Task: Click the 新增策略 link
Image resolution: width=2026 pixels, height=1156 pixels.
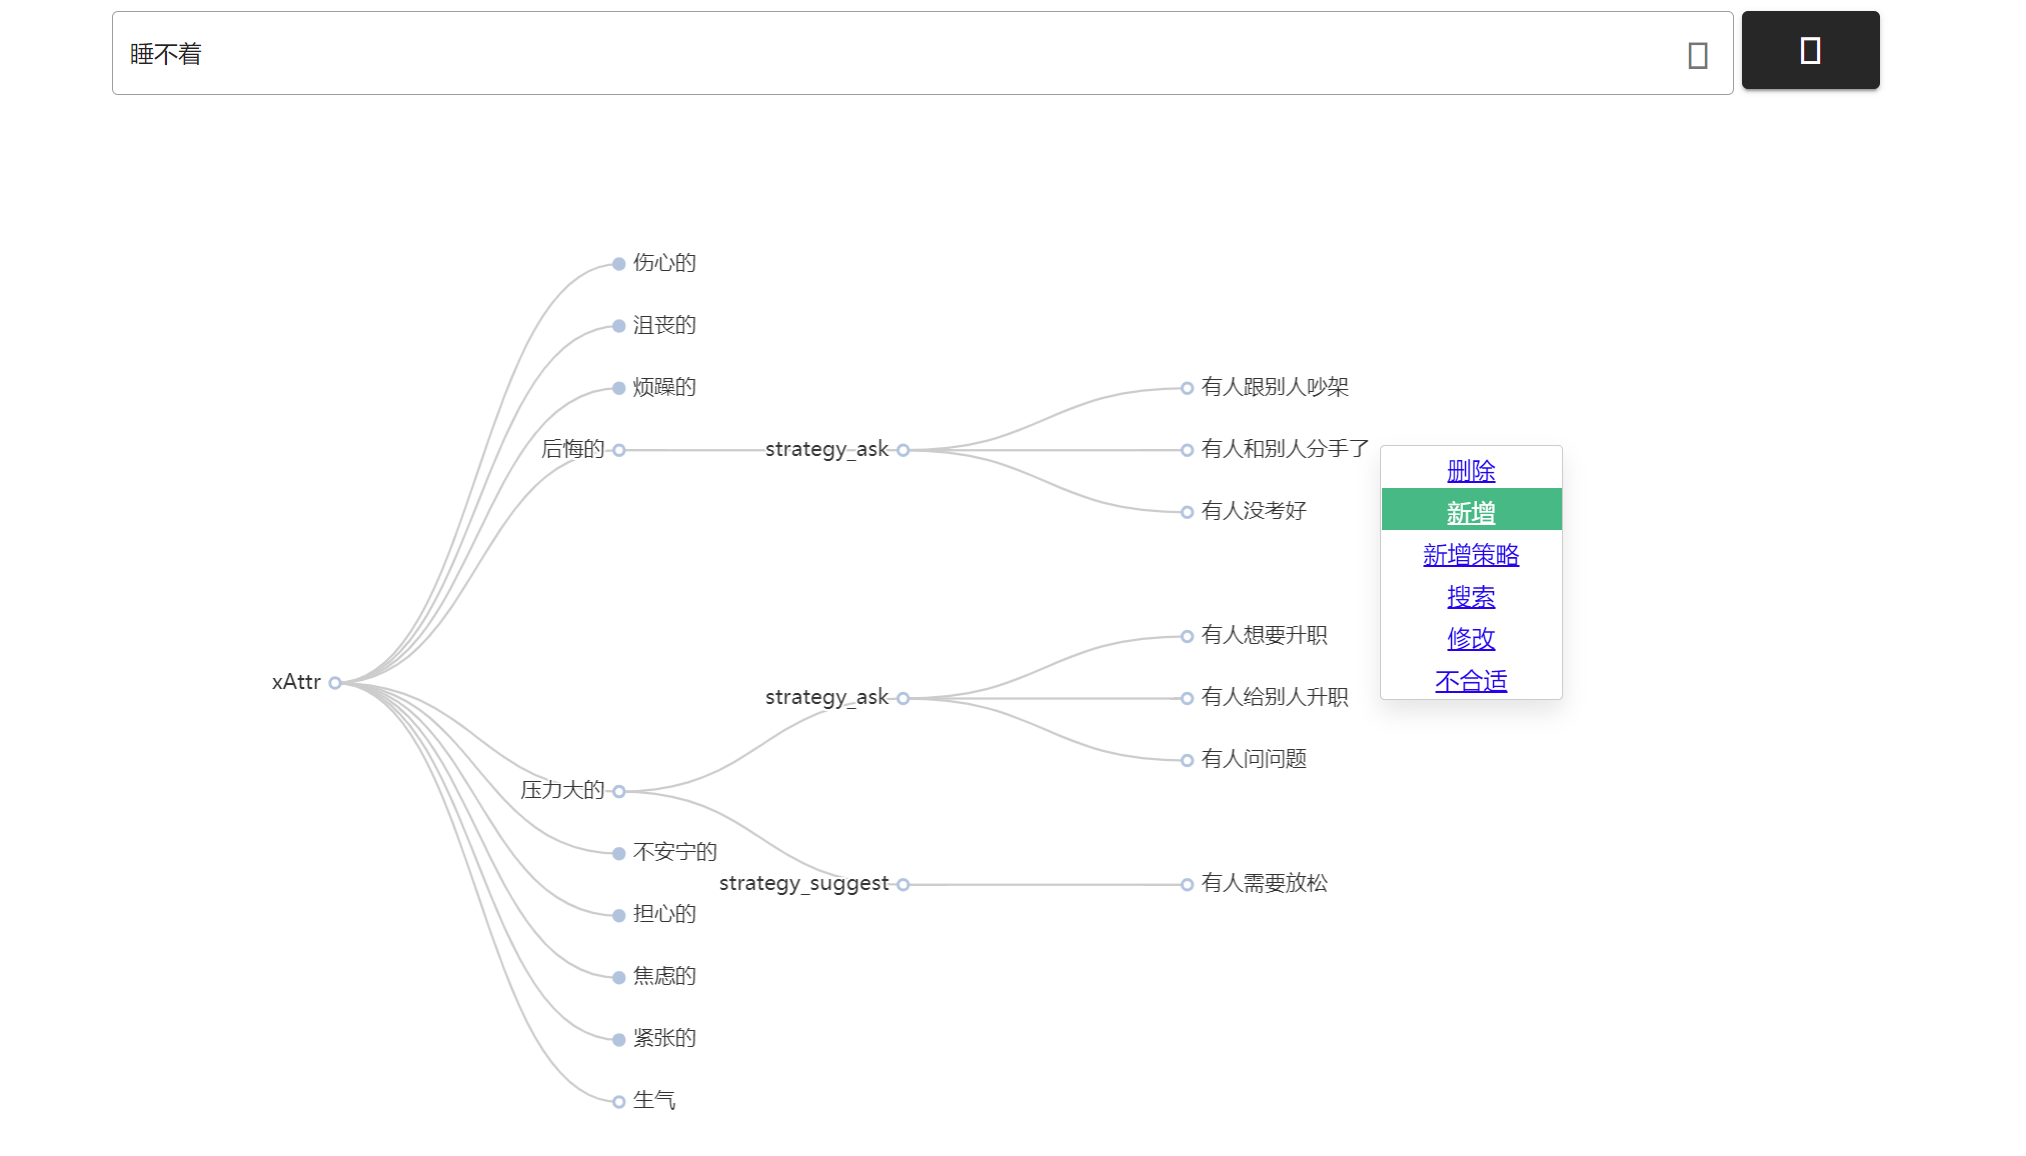Action: pyautogui.click(x=1470, y=555)
